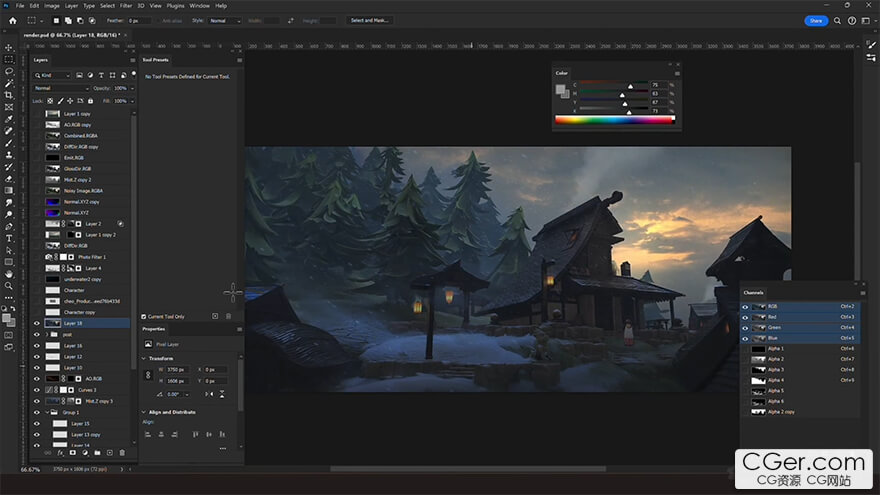Image resolution: width=880 pixels, height=495 pixels.
Task: Open the Layers panel flyout menu
Action: pos(132,60)
